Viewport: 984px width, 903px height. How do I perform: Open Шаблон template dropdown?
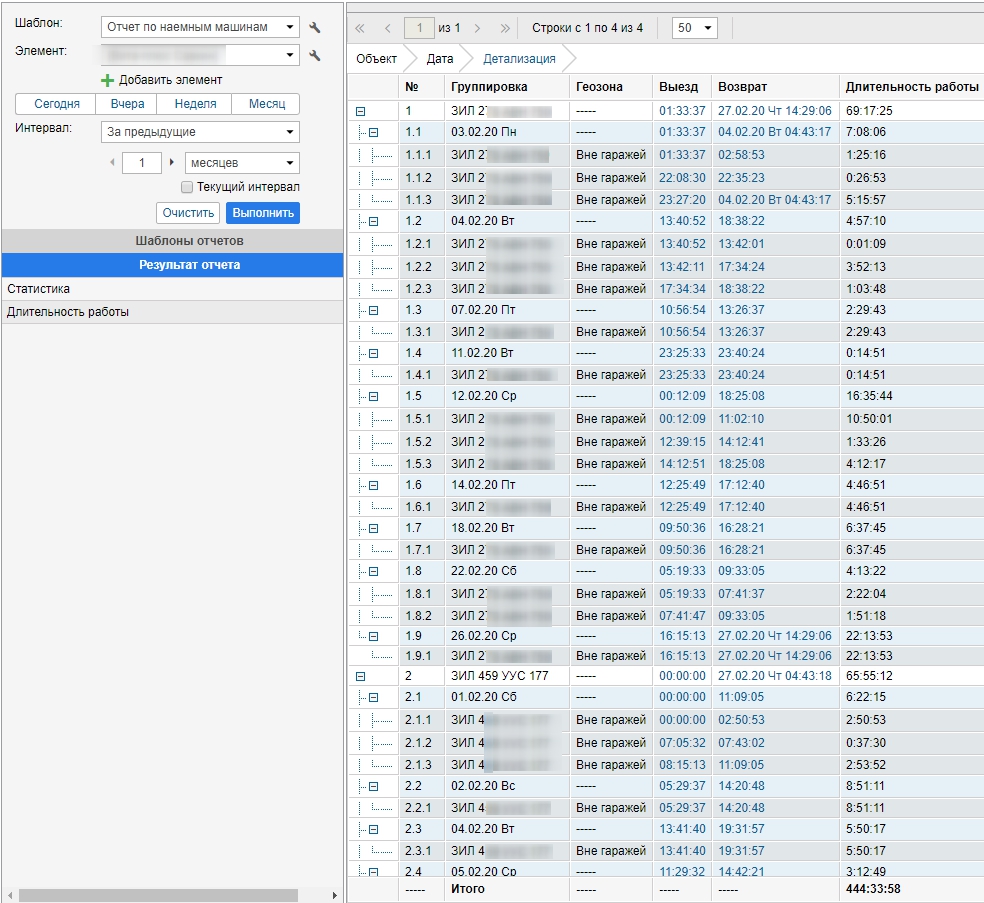coord(200,28)
